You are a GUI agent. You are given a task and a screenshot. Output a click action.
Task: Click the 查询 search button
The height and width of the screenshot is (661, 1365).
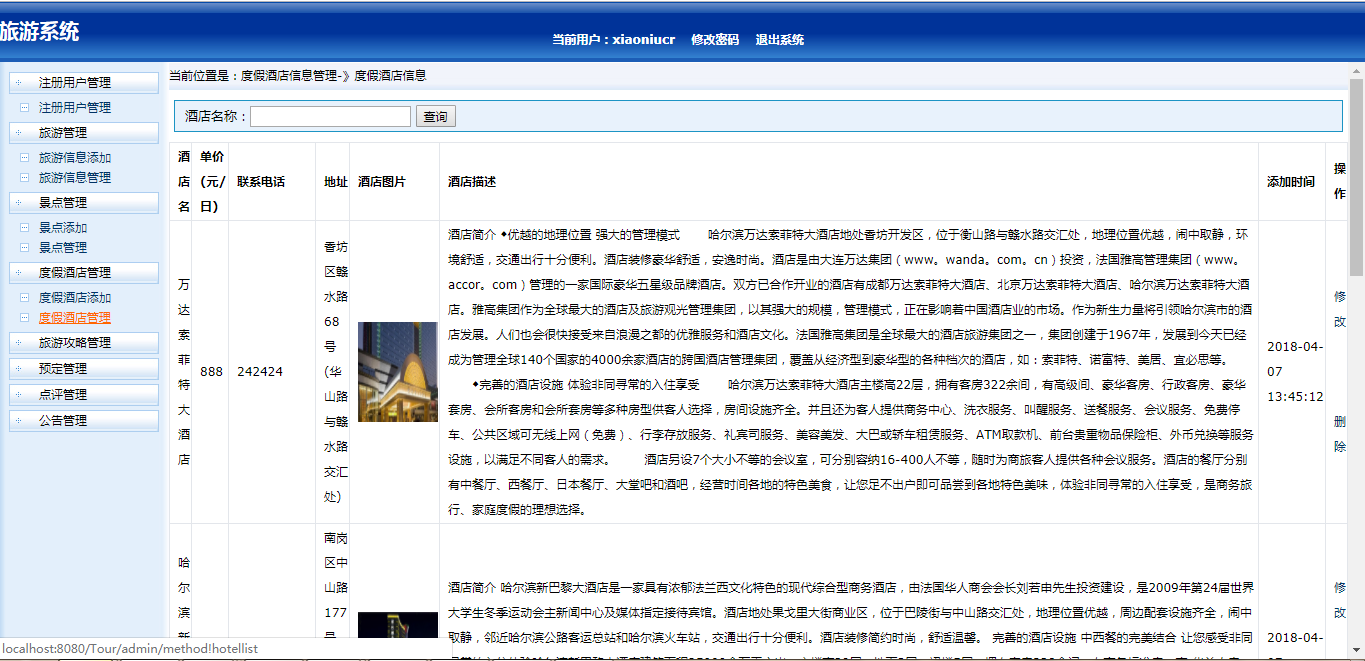click(x=435, y=117)
